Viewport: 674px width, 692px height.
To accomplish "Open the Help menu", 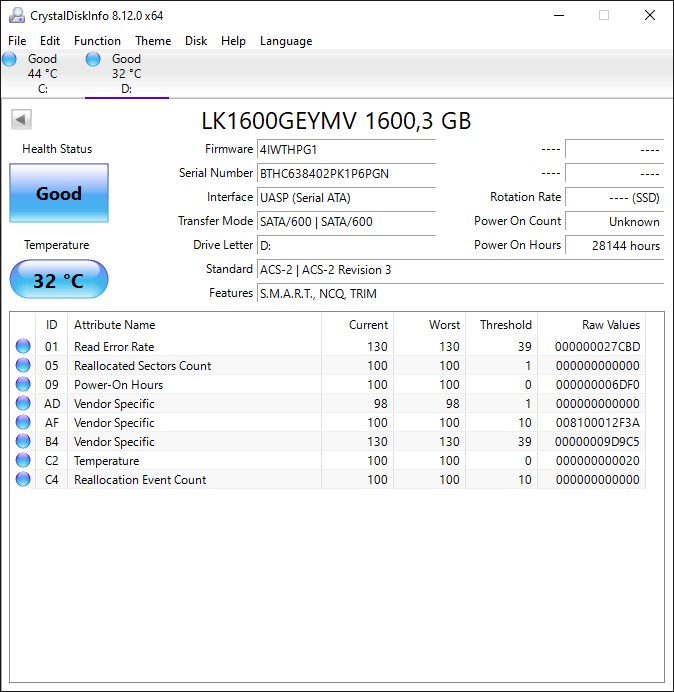I will click(x=233, y=41).
